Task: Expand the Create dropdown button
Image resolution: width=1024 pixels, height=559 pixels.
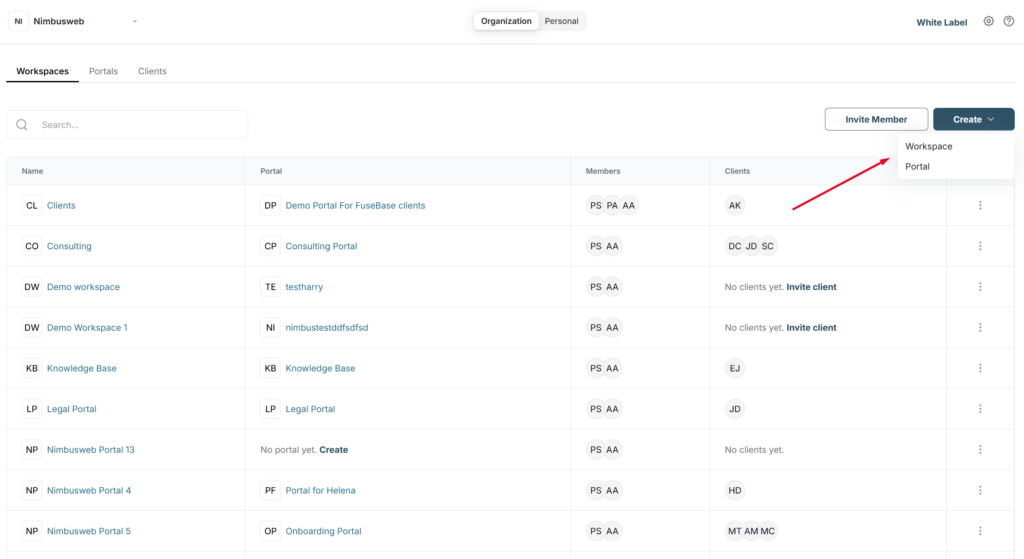Action: 974,120
